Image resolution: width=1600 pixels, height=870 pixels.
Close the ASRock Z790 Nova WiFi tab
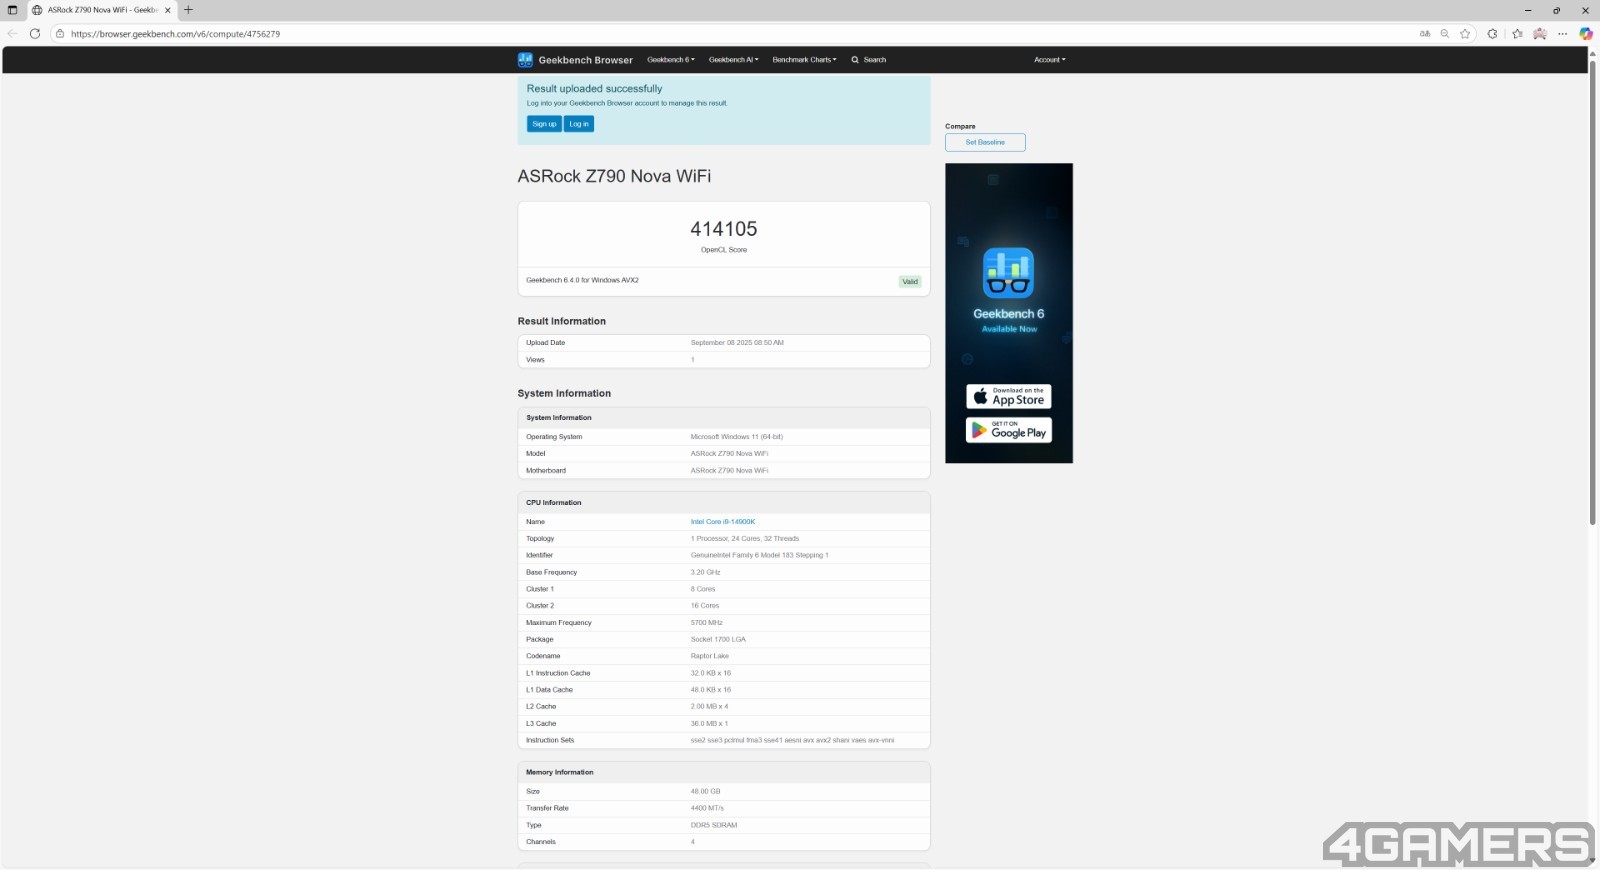167,10
